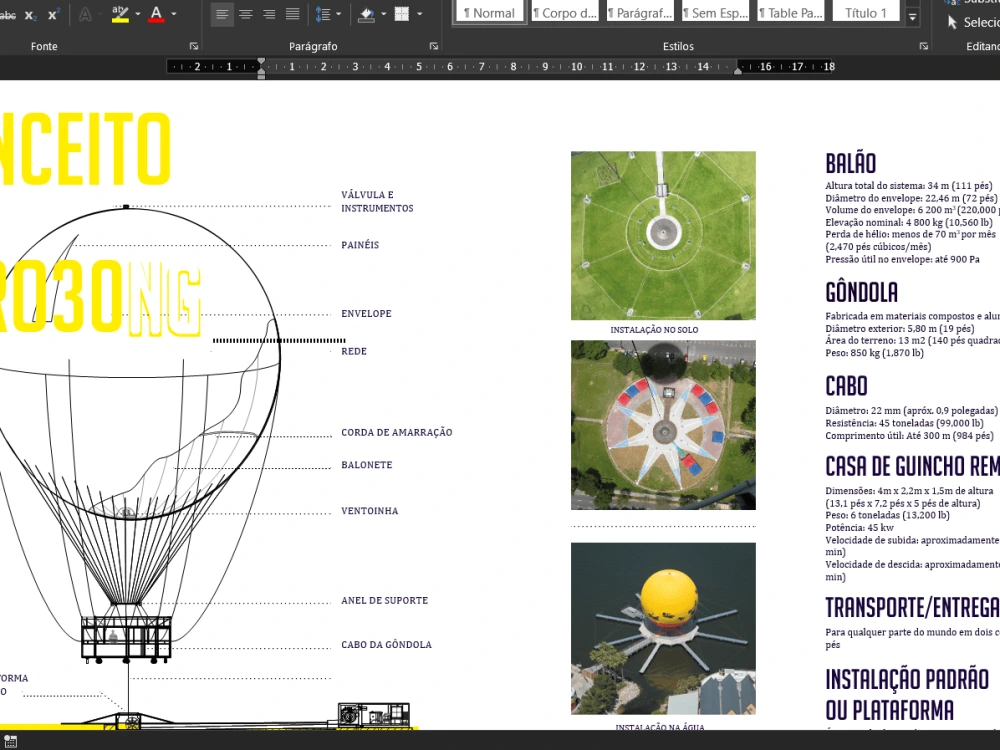Open borders dropdown arrow
The height and width of the screenshot is (750, 1000).
tap(420, 14)
